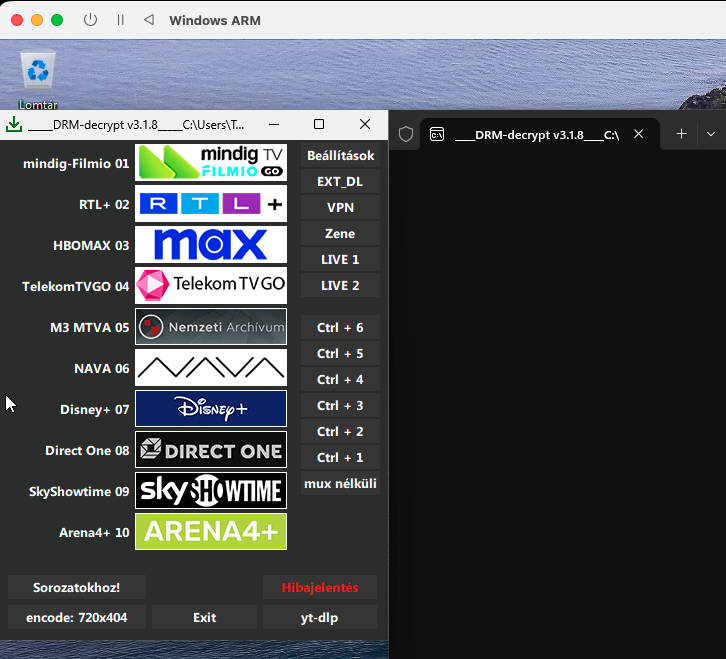This screenshot has height=659, width=726.
Task: Launch the yt-dlp button
Action: [320, 617]
